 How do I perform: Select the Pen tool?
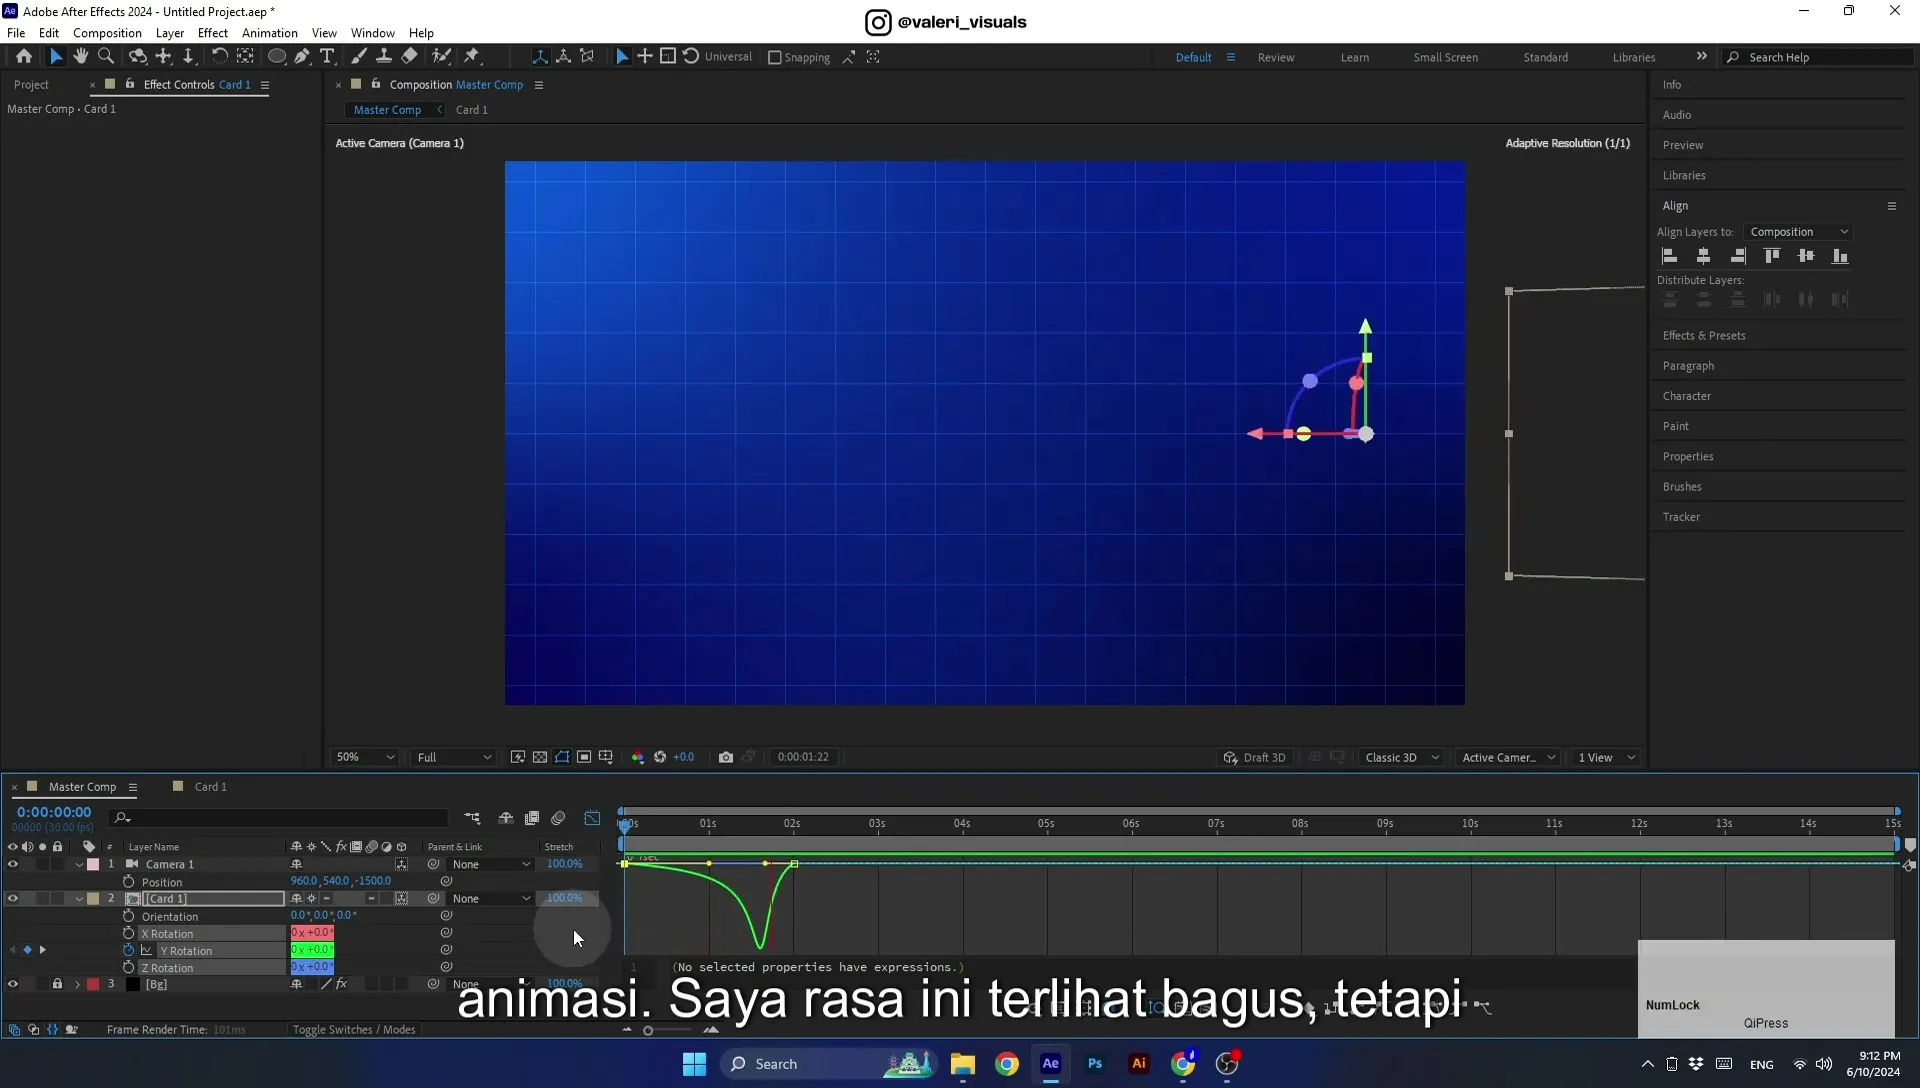coord(302,57)
